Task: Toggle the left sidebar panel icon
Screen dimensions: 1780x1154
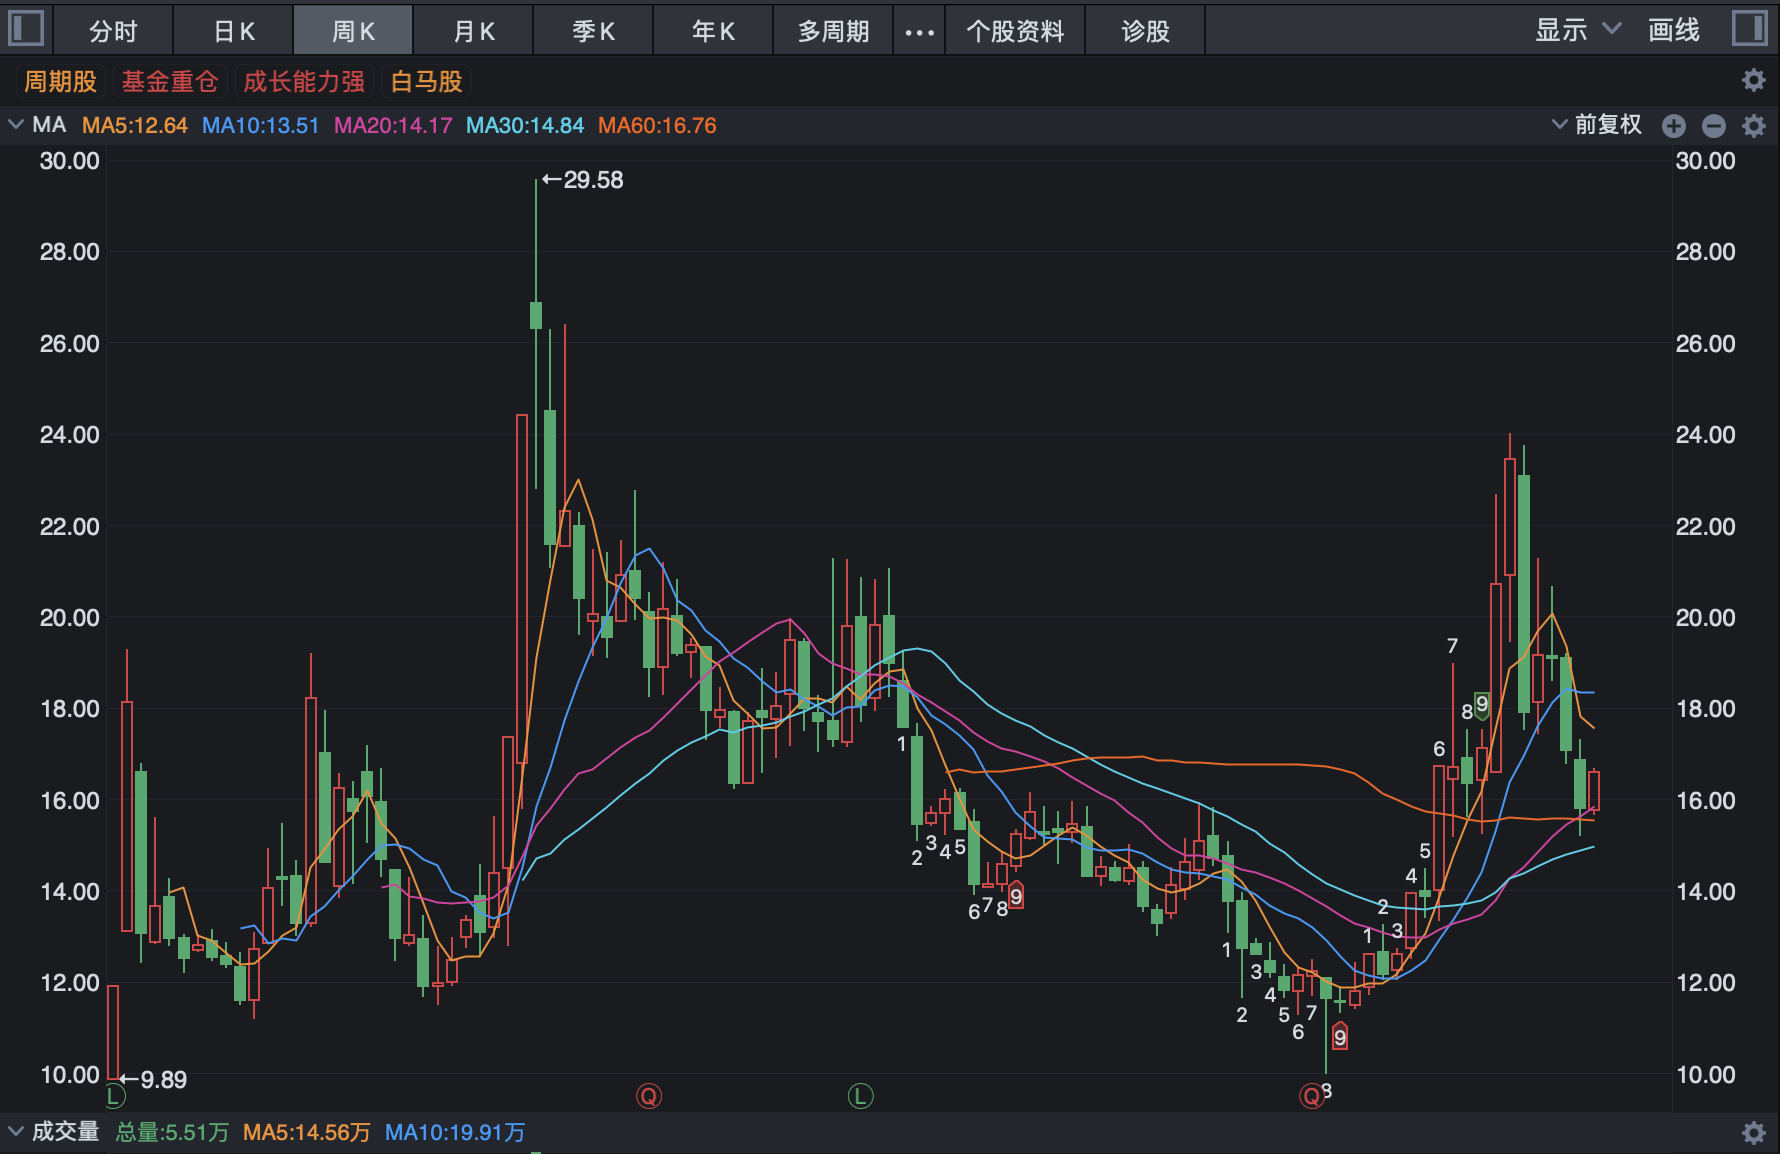Action: point(26,28)
